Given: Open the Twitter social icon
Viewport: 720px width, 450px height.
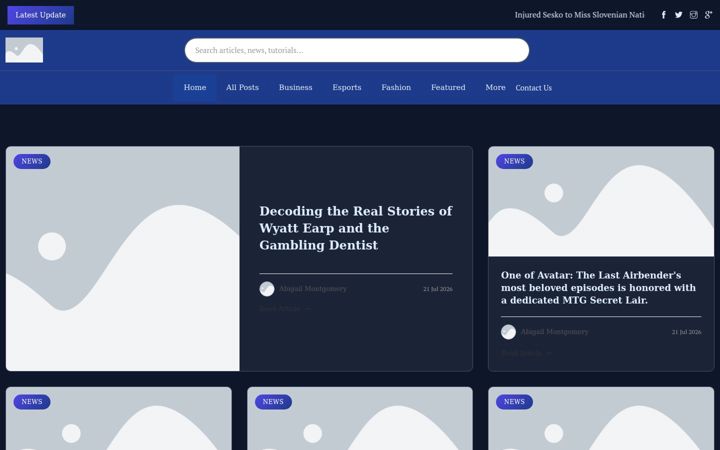Looking at the screenshot, I should (679, 15).
